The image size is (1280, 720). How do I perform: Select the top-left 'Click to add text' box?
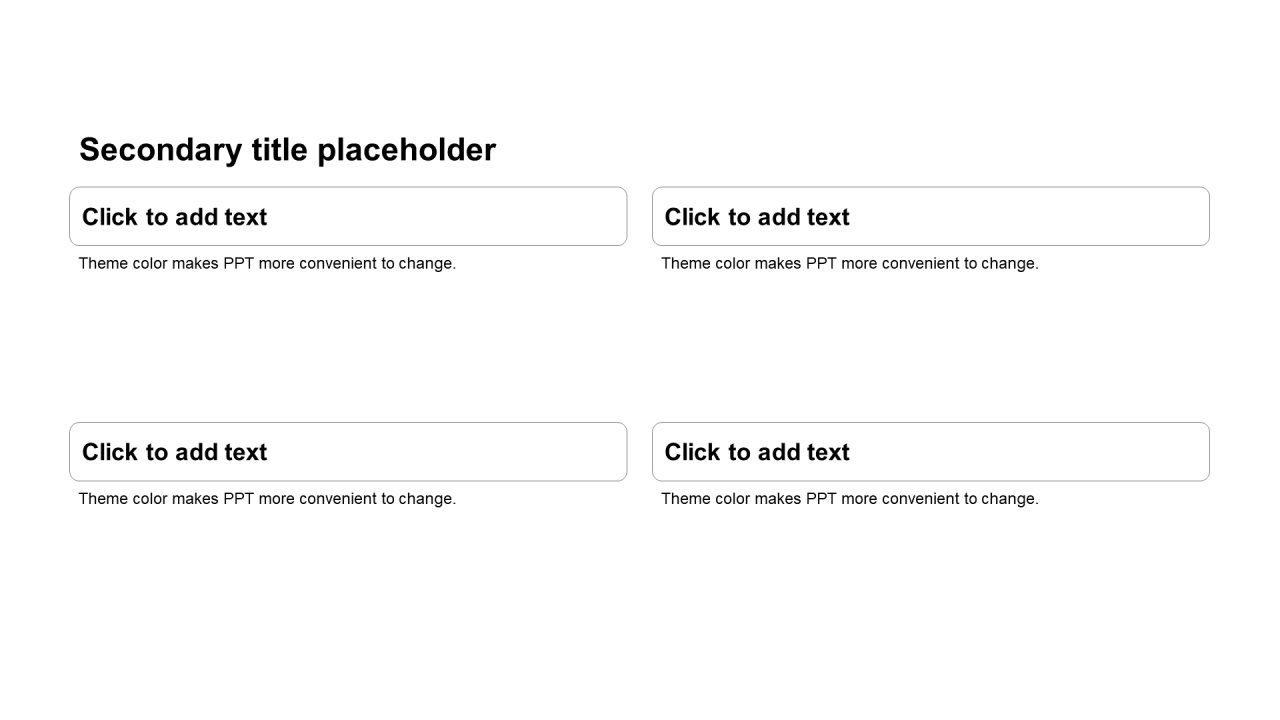[348, 217]
